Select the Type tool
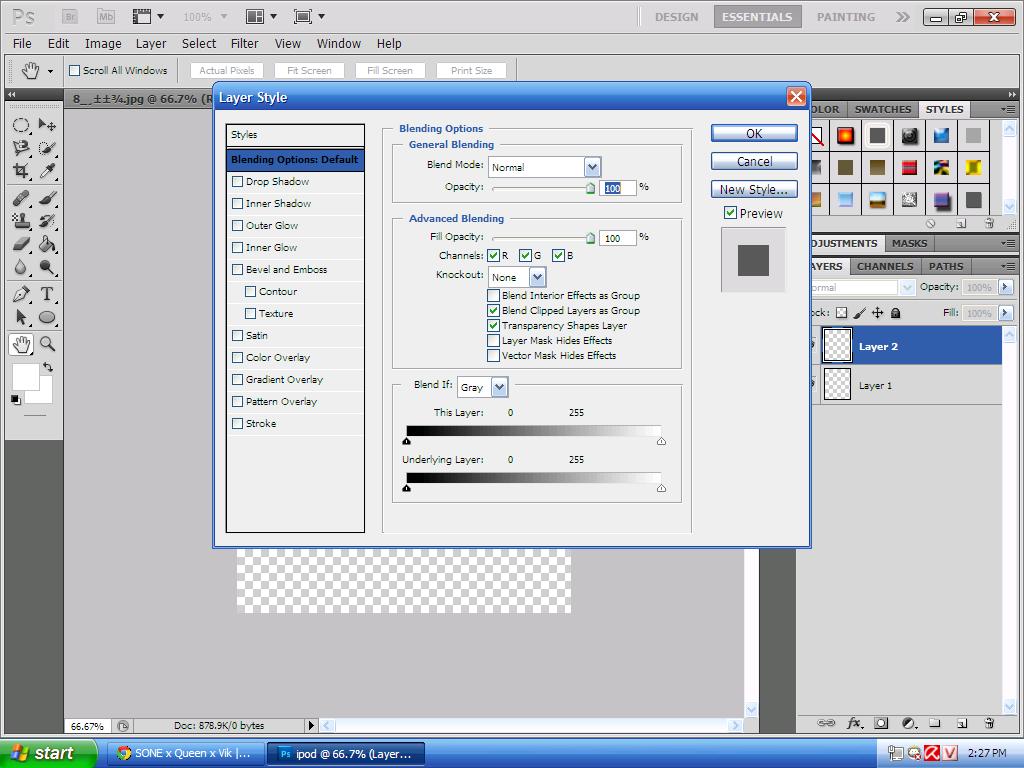The height and width of the screenshot is (768, 1024). (x=46, y=294)
